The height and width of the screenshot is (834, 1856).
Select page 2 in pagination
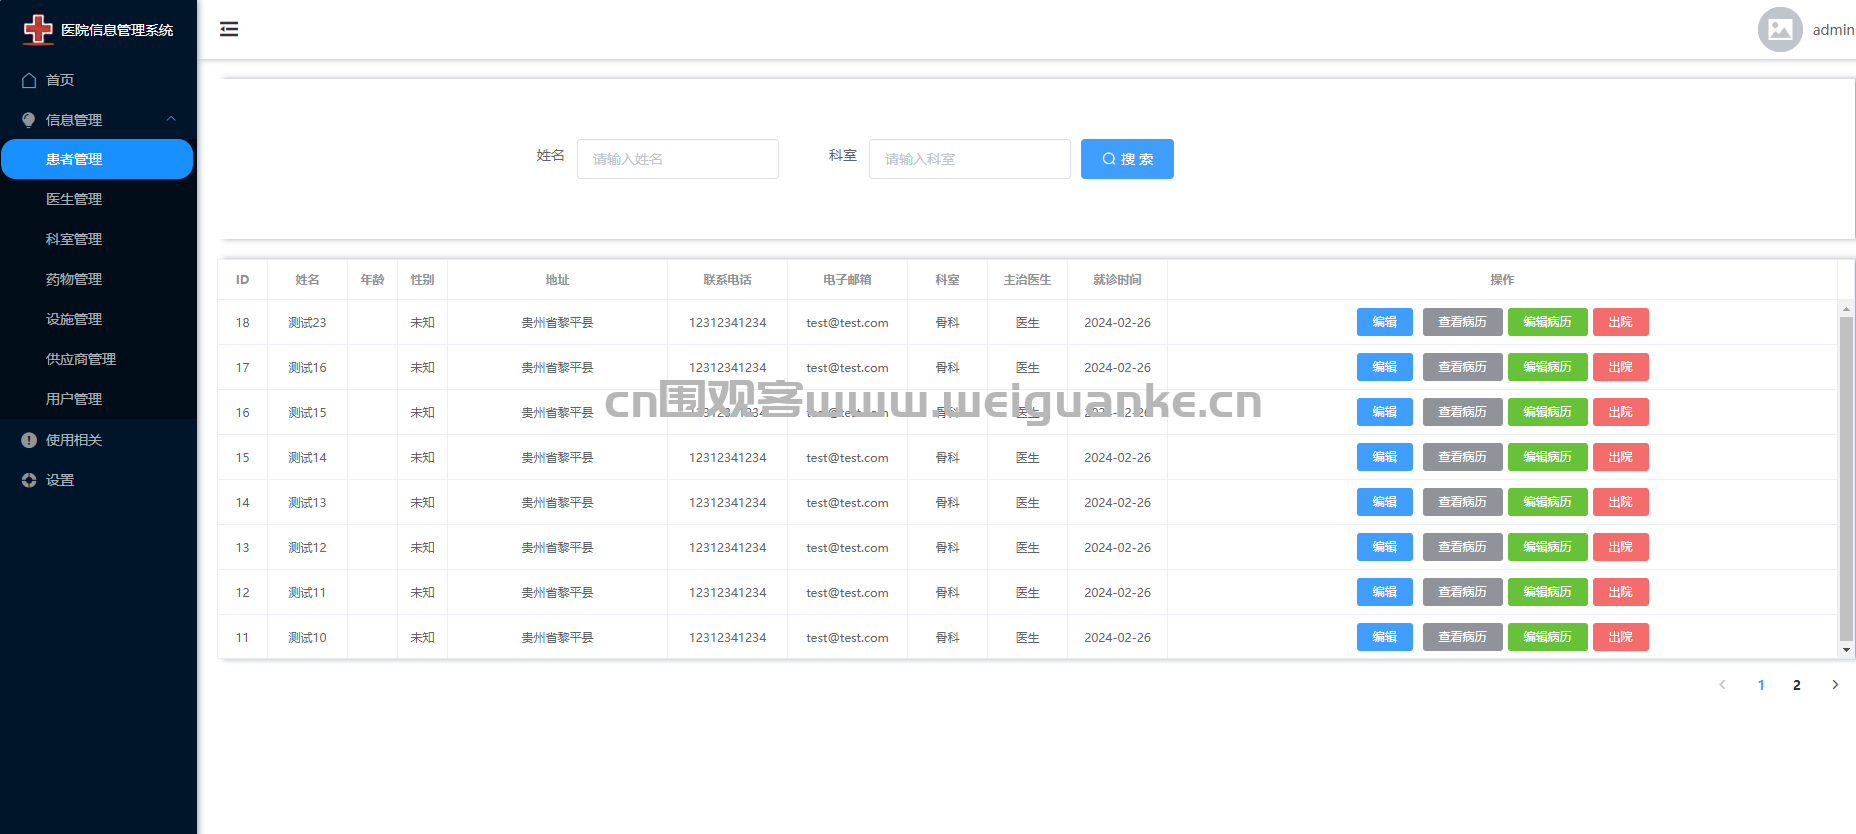click(x=1796, y=685)
